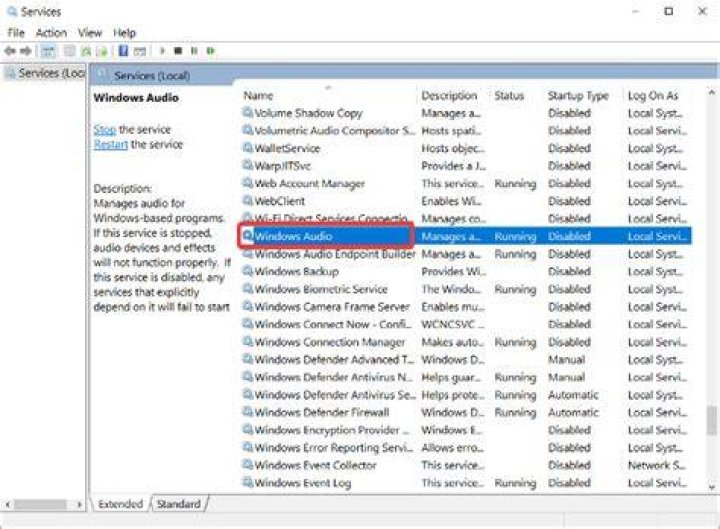Select Windows Camera Frame Server service
The height and width of the screenshot is (529, 720).
click(466, 306)
